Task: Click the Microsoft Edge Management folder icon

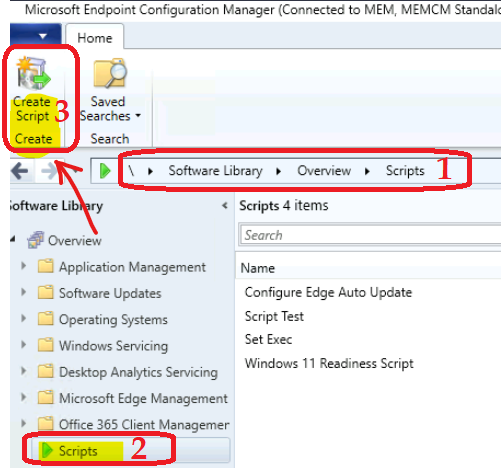Action: [x=46, y=397]
